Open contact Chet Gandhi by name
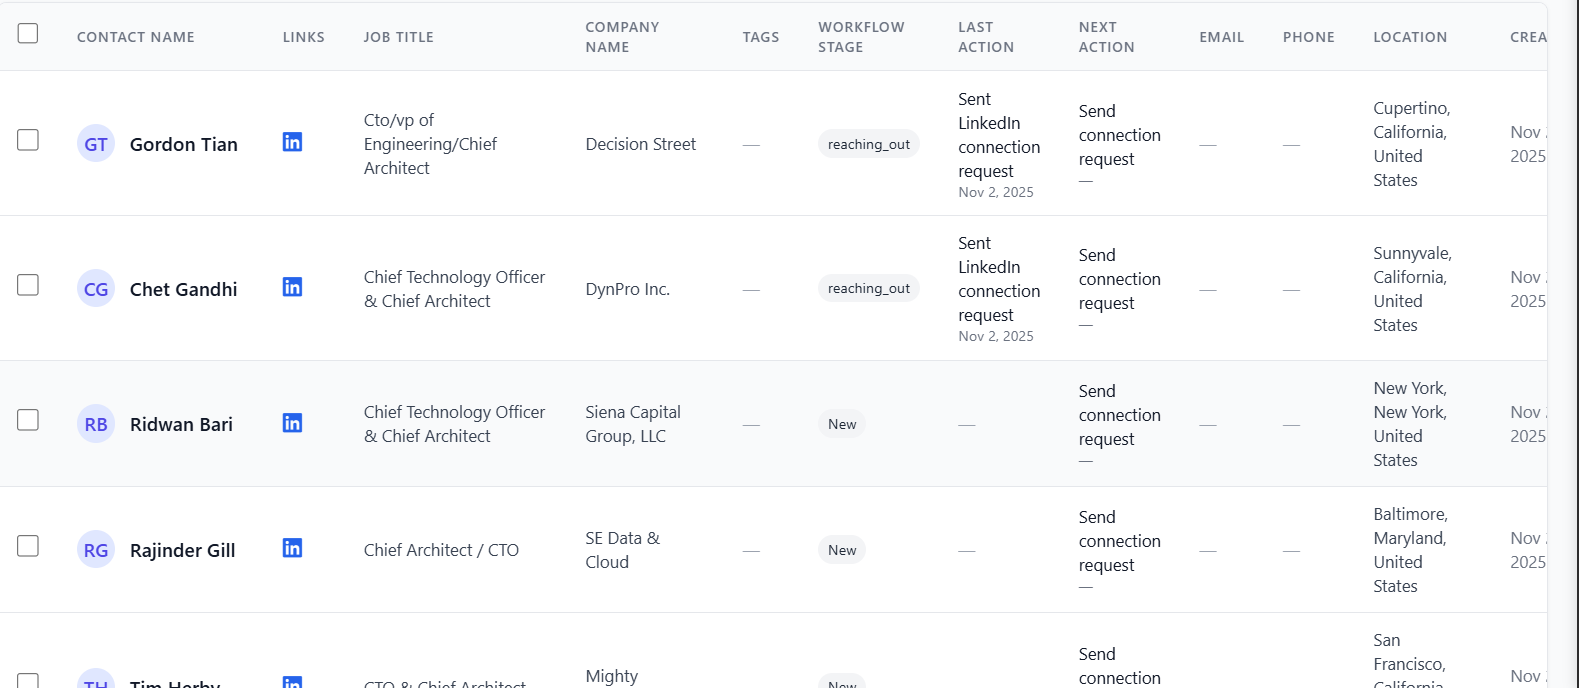 184,289
